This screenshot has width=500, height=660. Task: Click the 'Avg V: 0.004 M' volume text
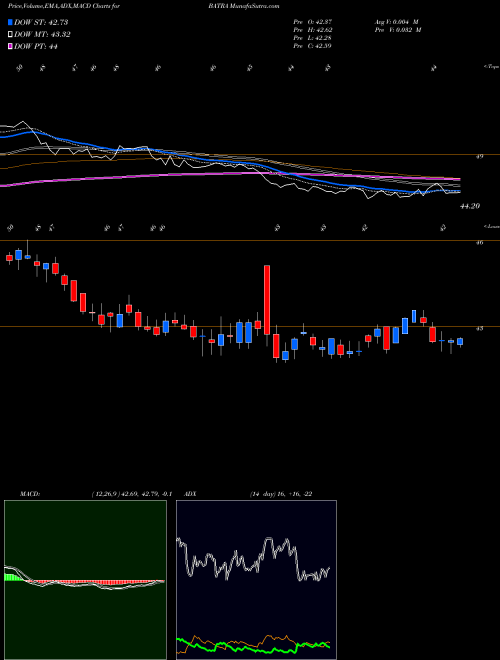point(396,22)
